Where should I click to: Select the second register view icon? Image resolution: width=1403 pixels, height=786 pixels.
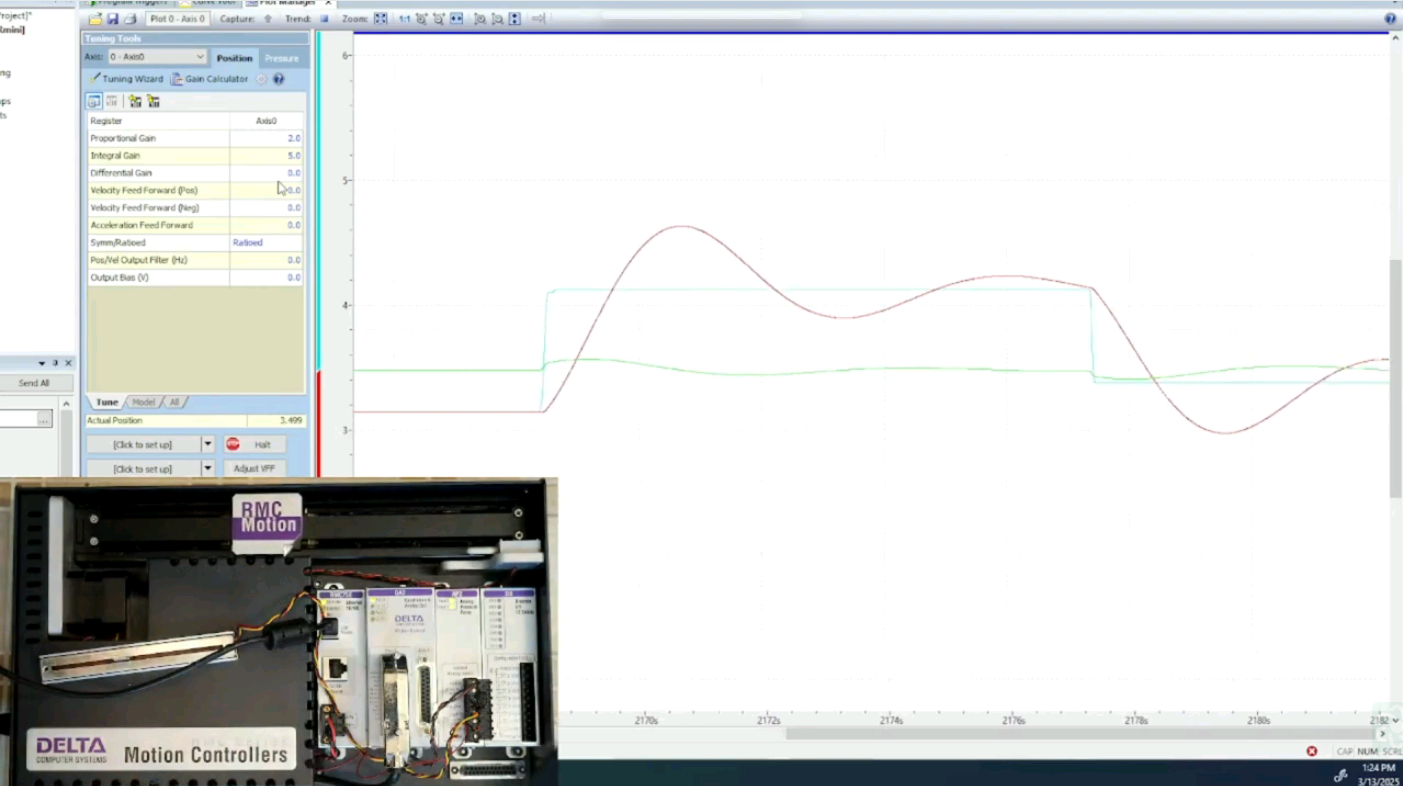112,101
